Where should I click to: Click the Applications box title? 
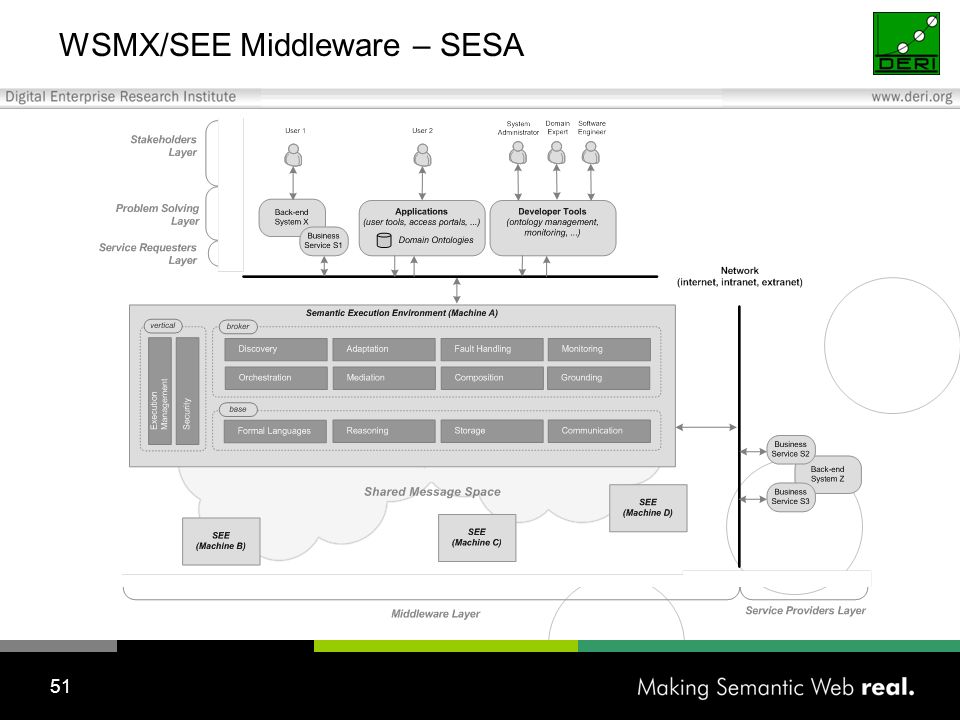tap(421, 211)
